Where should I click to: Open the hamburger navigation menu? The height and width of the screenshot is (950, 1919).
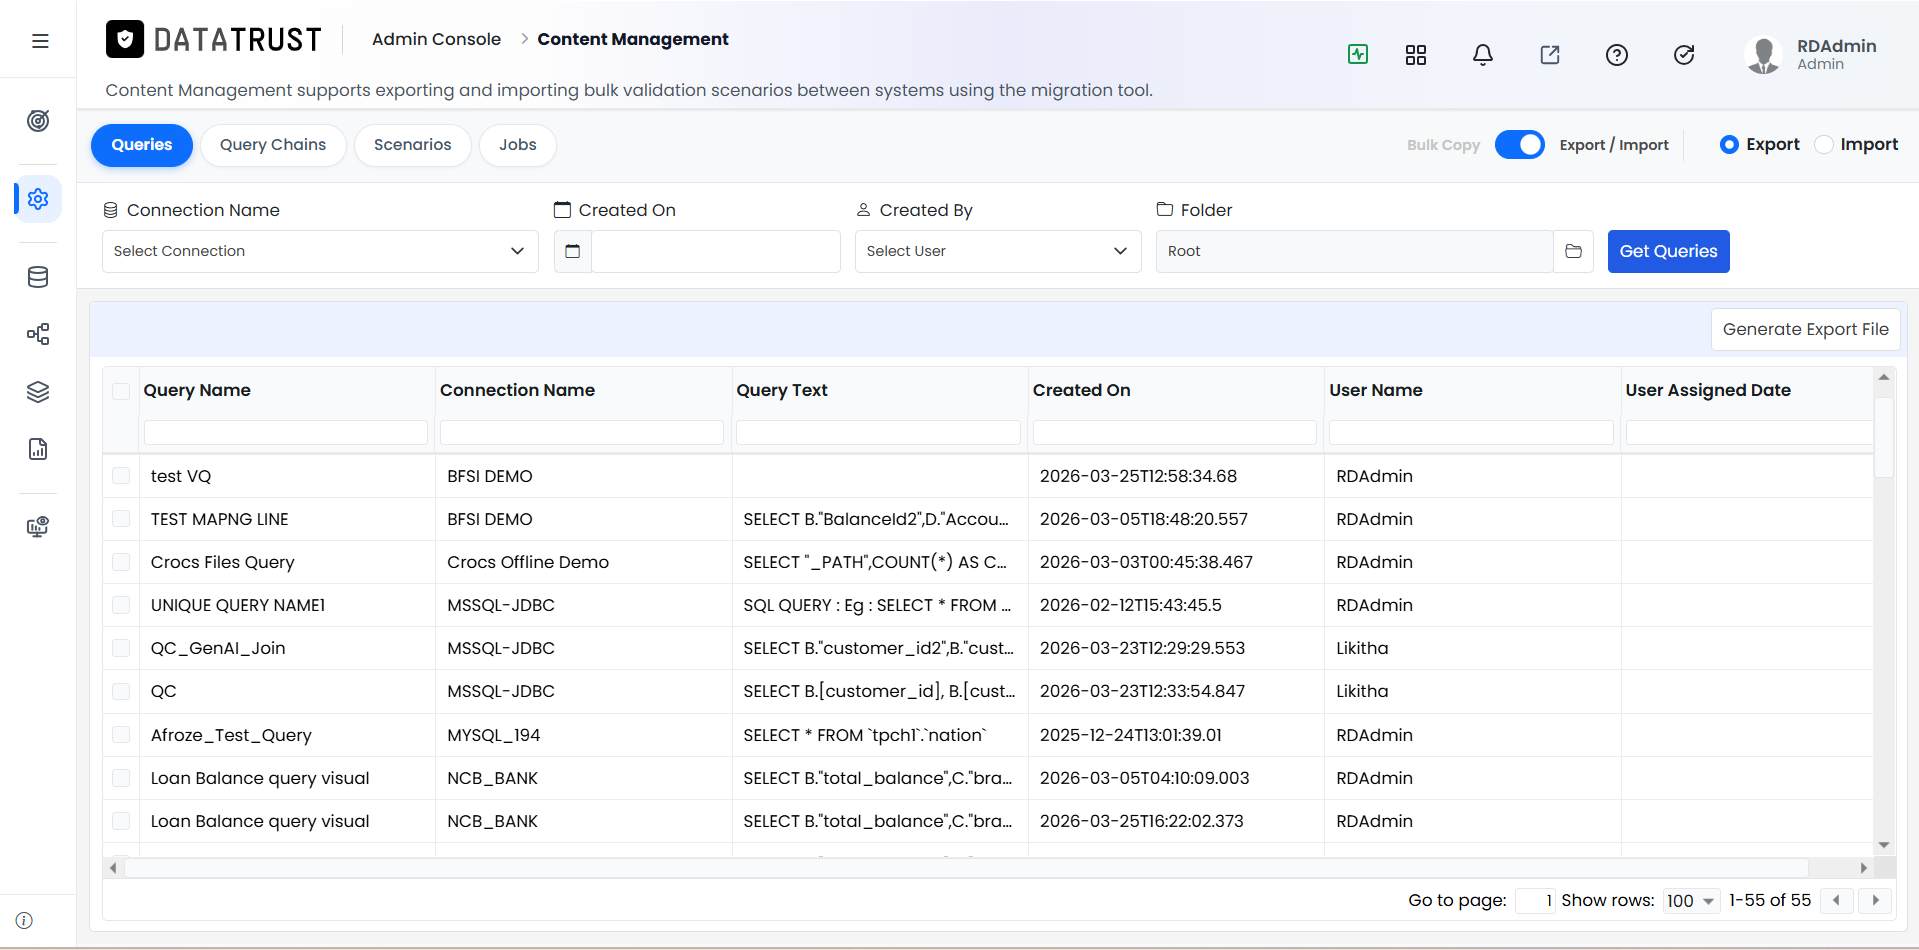pos(40,41)
